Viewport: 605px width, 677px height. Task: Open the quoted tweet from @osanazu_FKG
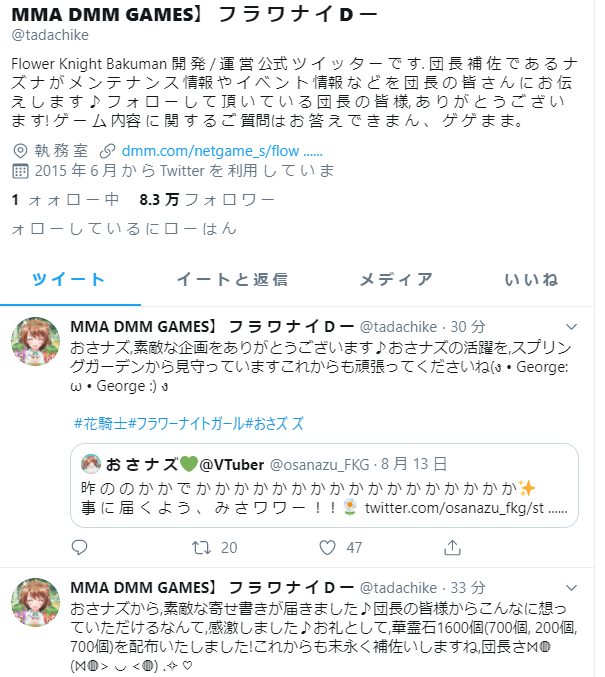point(324,485)
